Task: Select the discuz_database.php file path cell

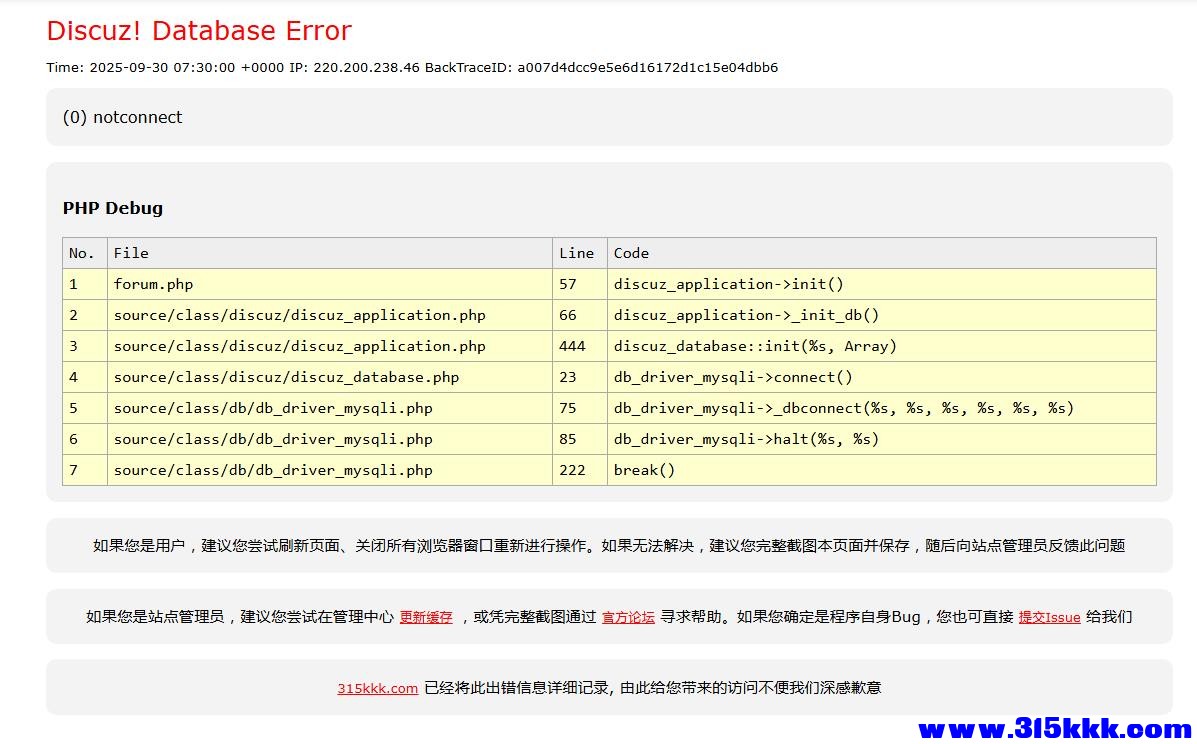Action: tap(286, 377)
